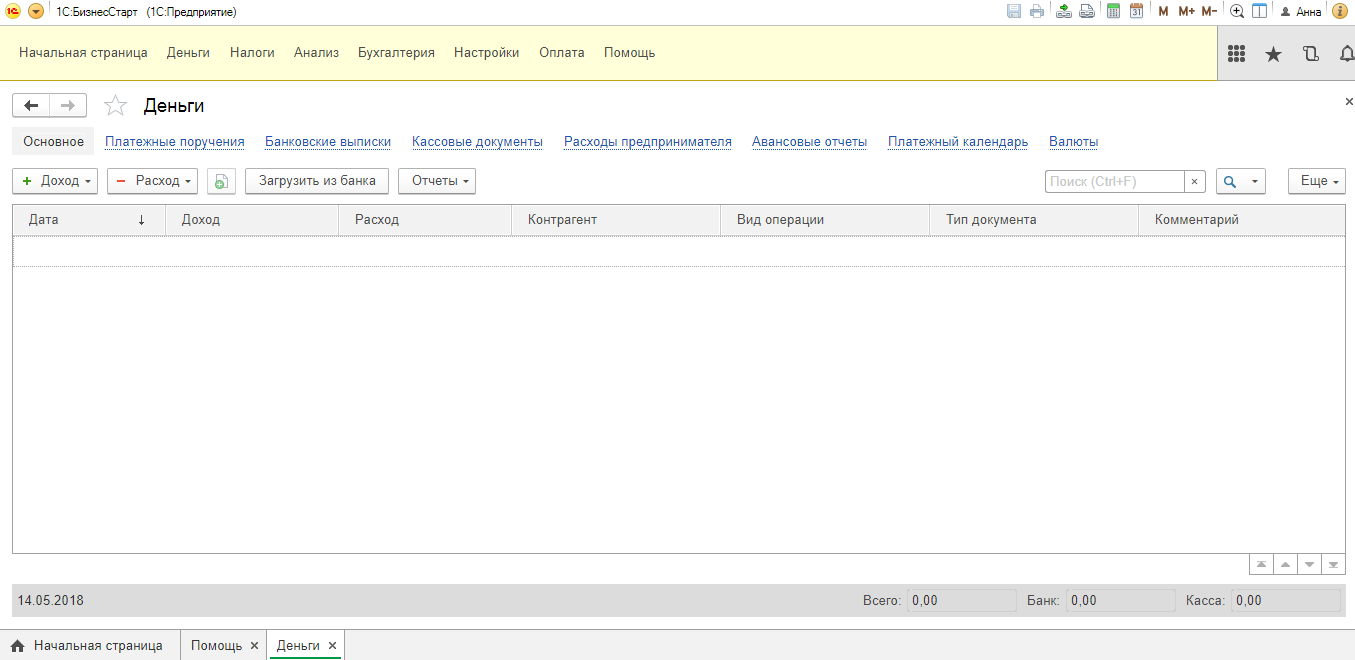Click the zoom magnifier icon

click(1237, 12)
